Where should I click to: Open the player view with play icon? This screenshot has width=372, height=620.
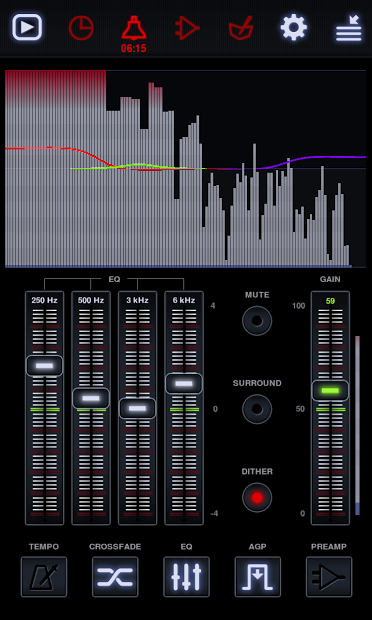point(27,27)
